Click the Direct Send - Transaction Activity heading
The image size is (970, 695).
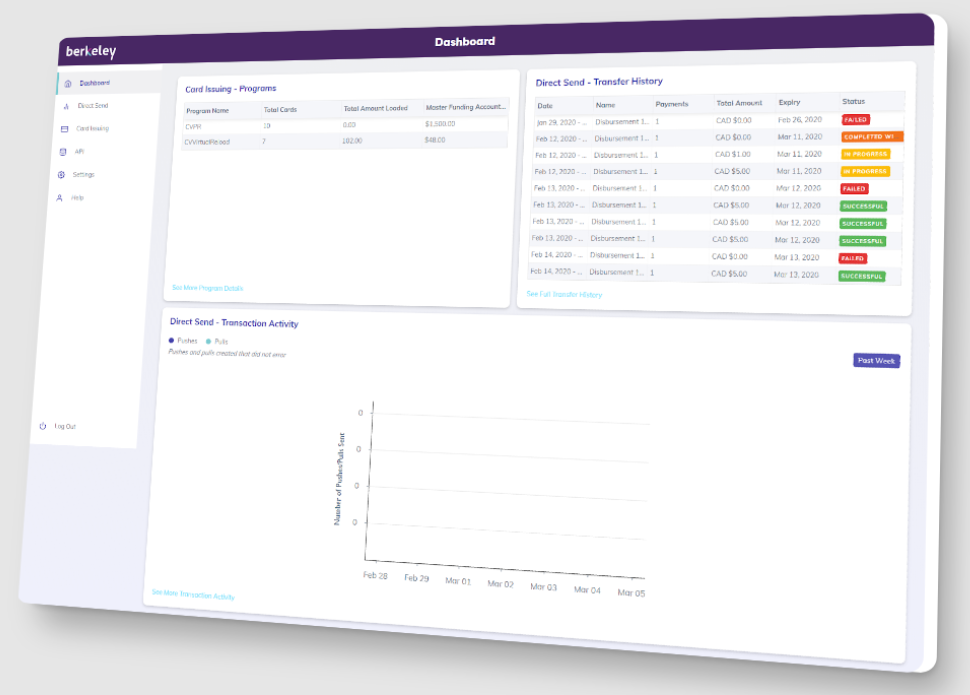coord(234,322)
